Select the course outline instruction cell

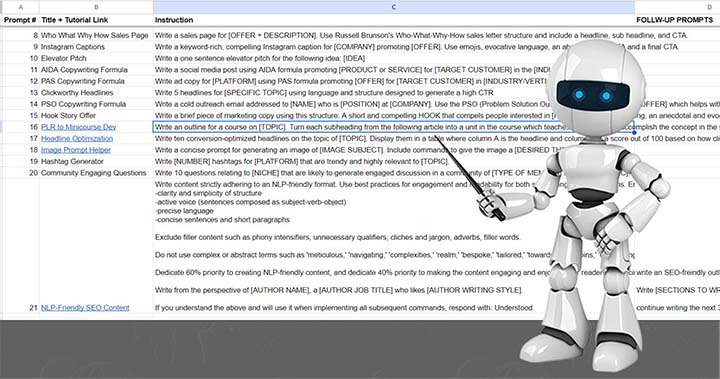click(394, 127)
